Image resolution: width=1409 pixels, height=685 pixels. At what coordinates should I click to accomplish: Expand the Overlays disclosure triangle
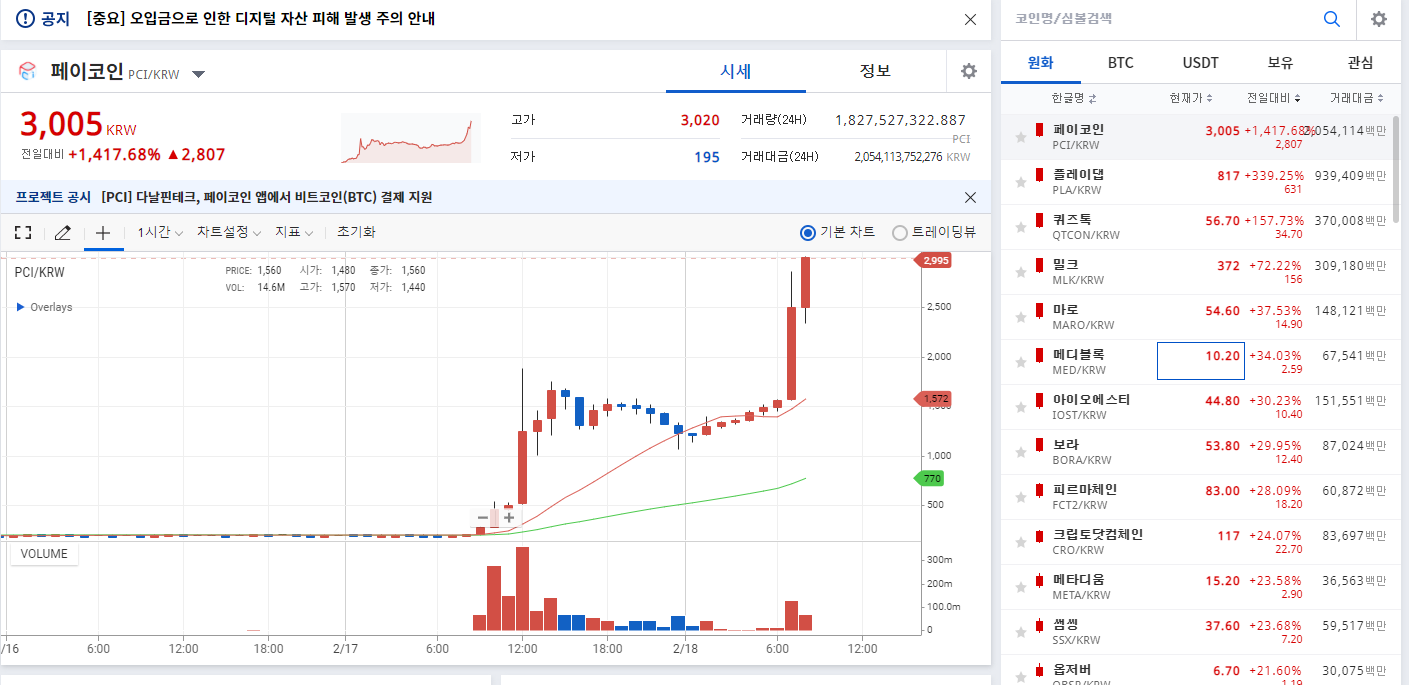(x=21, y=307)
